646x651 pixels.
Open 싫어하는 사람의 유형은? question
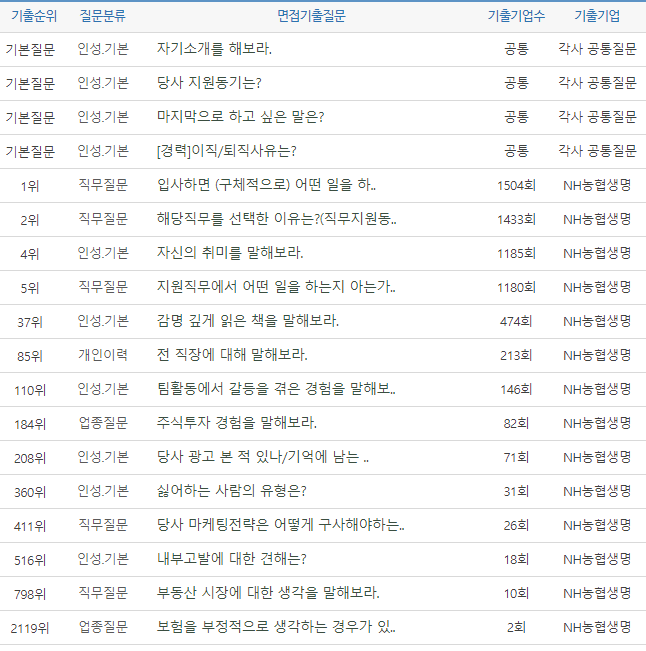[231, 491]
